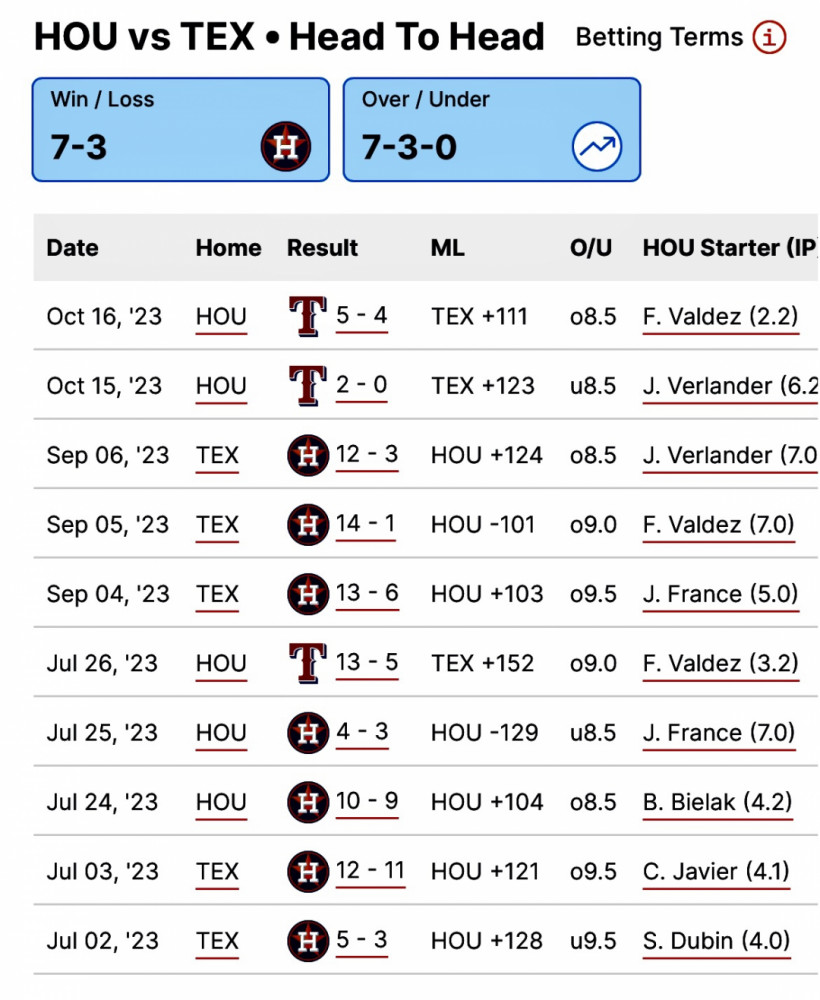This screenshot has width=820, height=1000.
Task: Click the ML column header
Action: pos(448,247)
